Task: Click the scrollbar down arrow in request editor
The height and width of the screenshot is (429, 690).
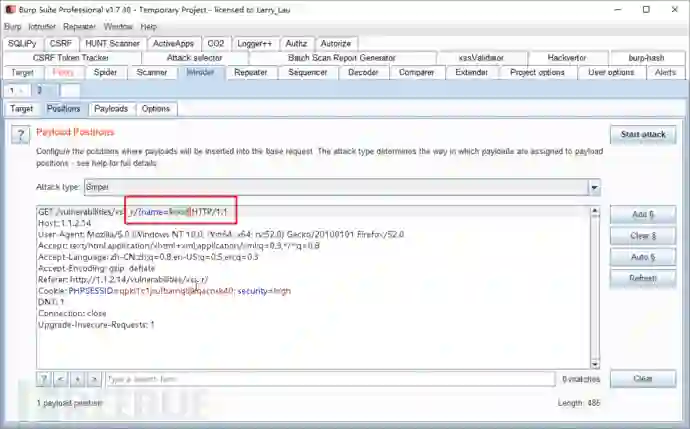Action: pyautogui.click(x=595, y=363)
